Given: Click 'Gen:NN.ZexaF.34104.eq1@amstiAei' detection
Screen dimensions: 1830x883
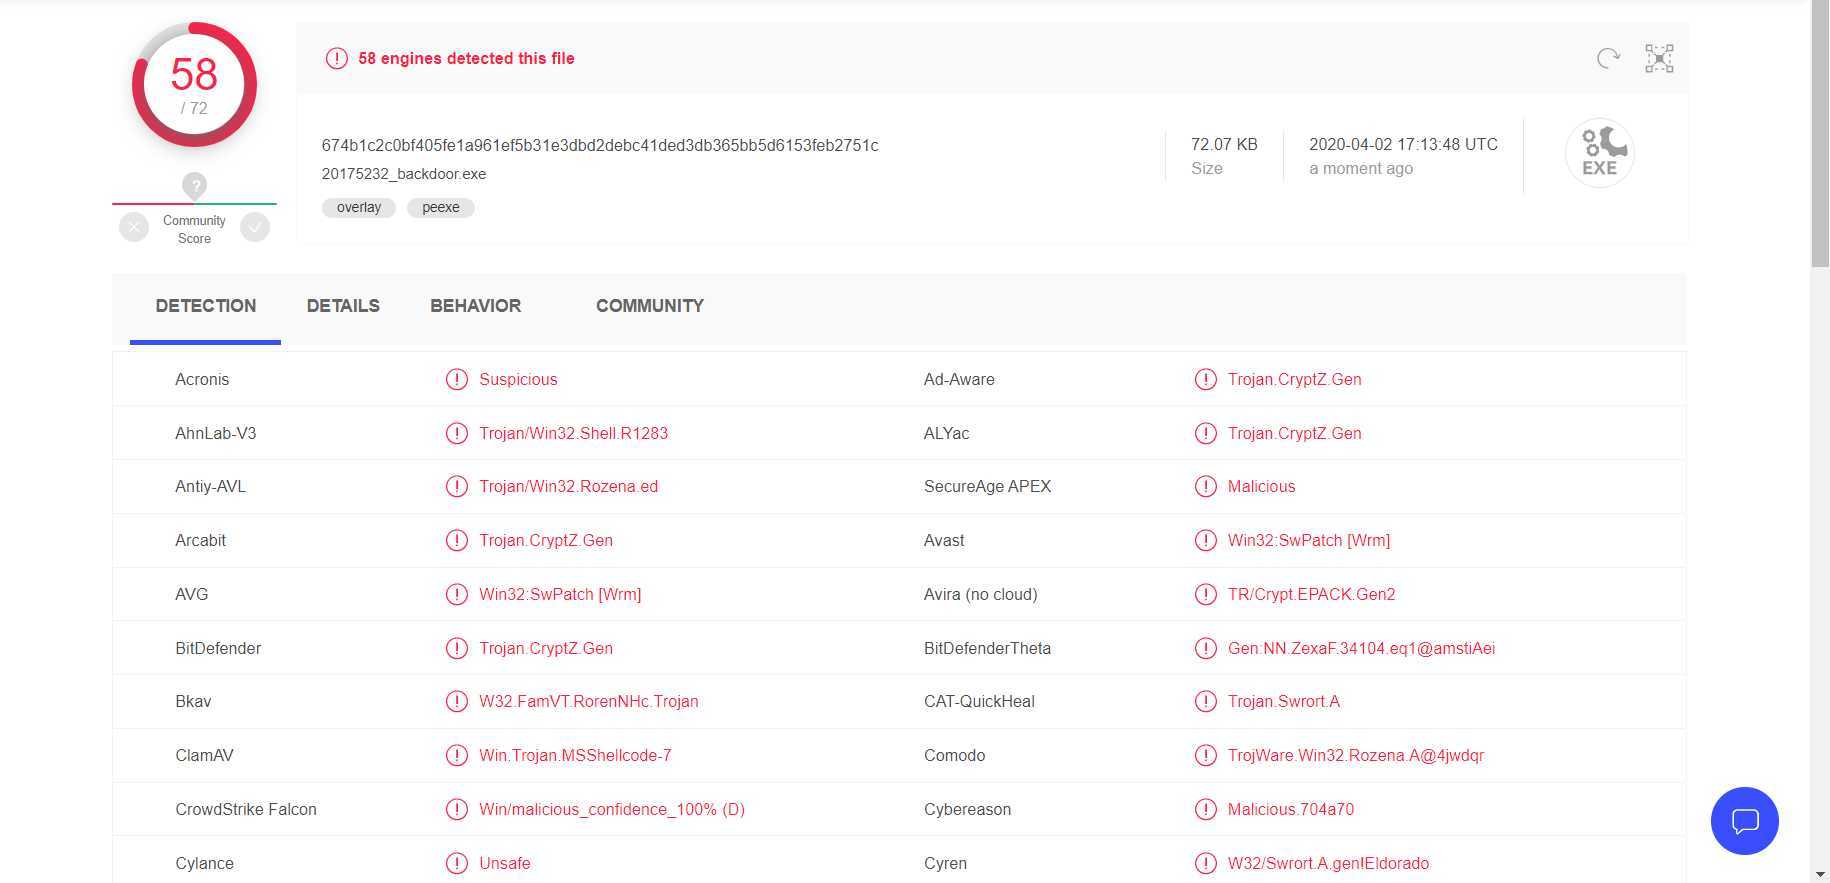Looking at the screenshot, I should click(1361, 648).
